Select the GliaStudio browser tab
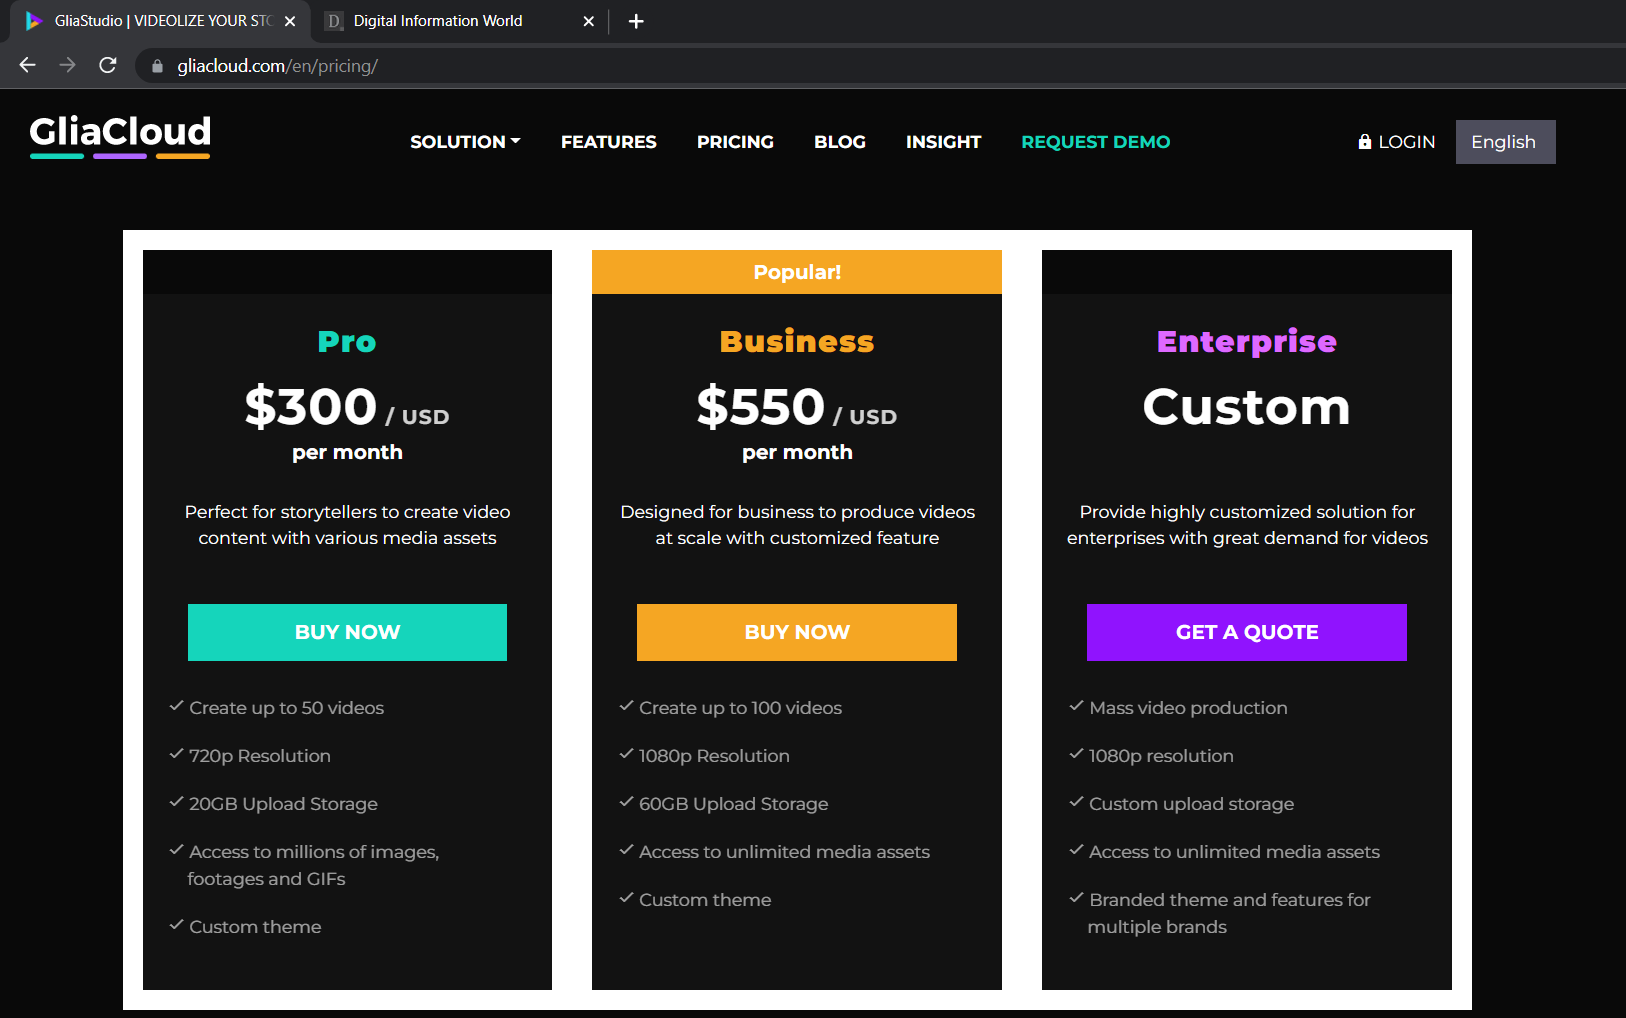Viewport: 1626px width, 1018px height. pos(161,21)
